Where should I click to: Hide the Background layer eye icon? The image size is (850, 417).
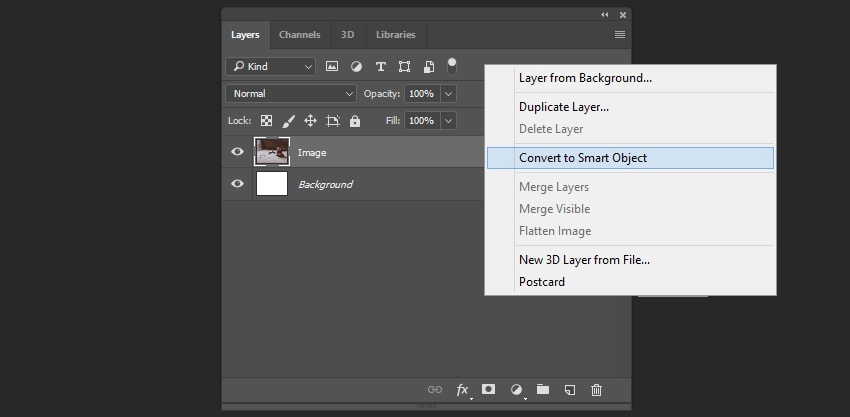click(x=238, y=184)
